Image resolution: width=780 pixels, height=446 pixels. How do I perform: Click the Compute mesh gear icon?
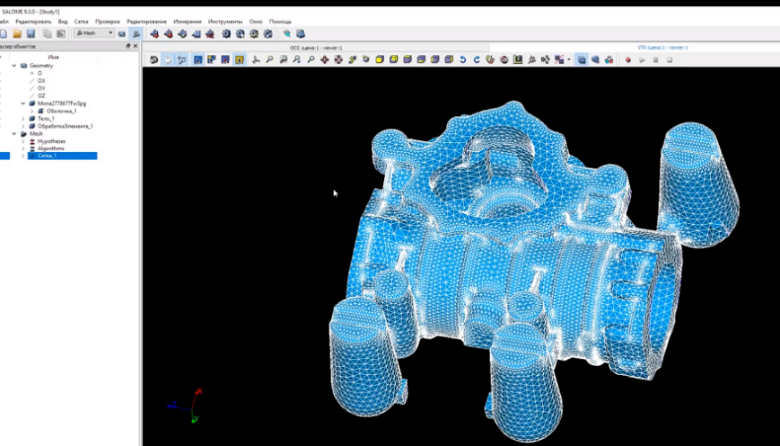(226, 33)
